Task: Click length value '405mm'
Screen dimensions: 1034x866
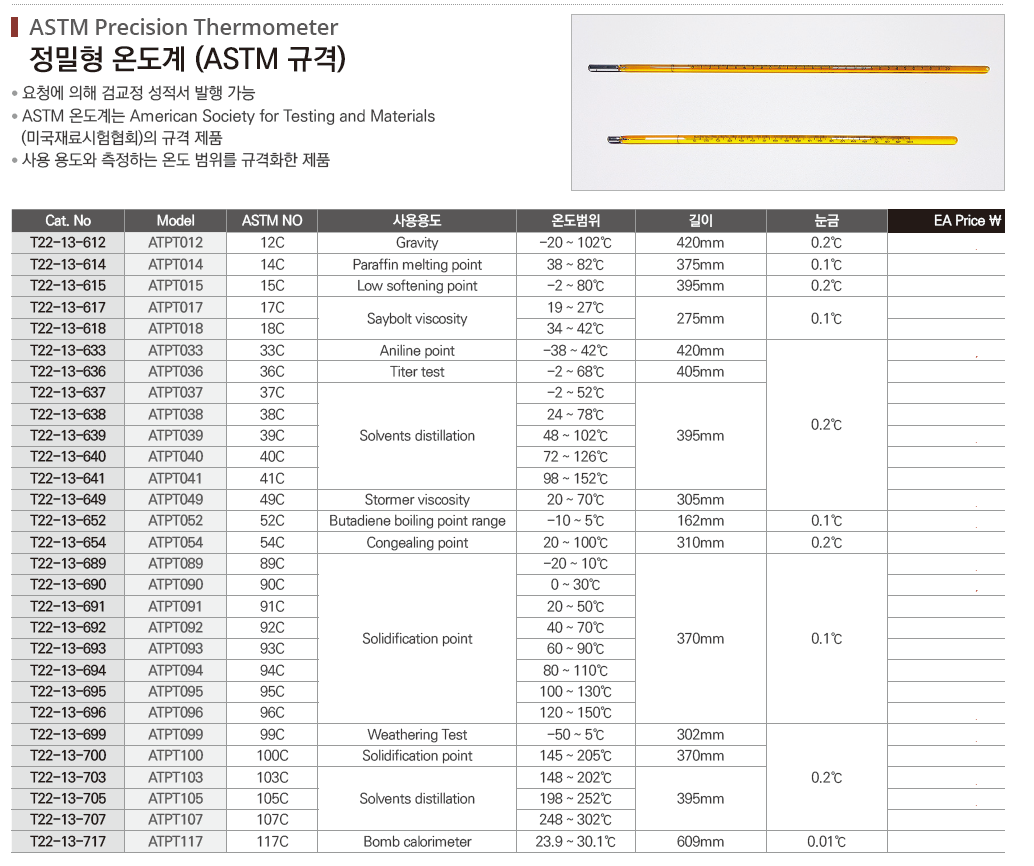Action: click(x=700, y=371)
